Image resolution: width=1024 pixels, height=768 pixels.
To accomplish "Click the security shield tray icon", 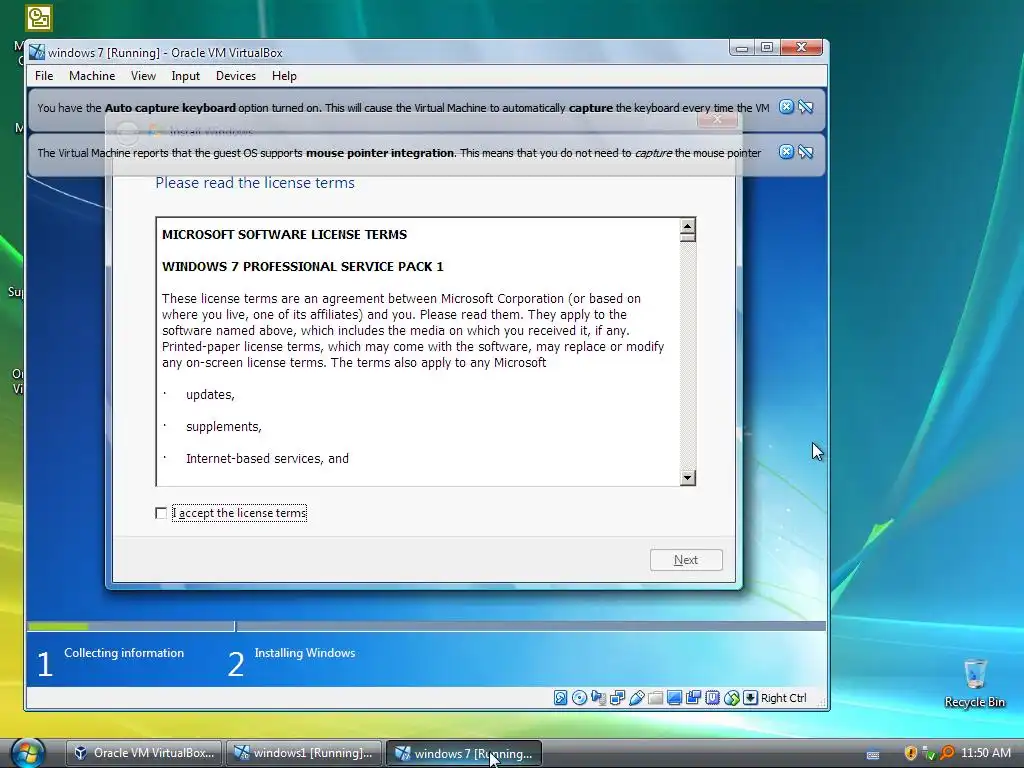I will [x=910, y=753].
